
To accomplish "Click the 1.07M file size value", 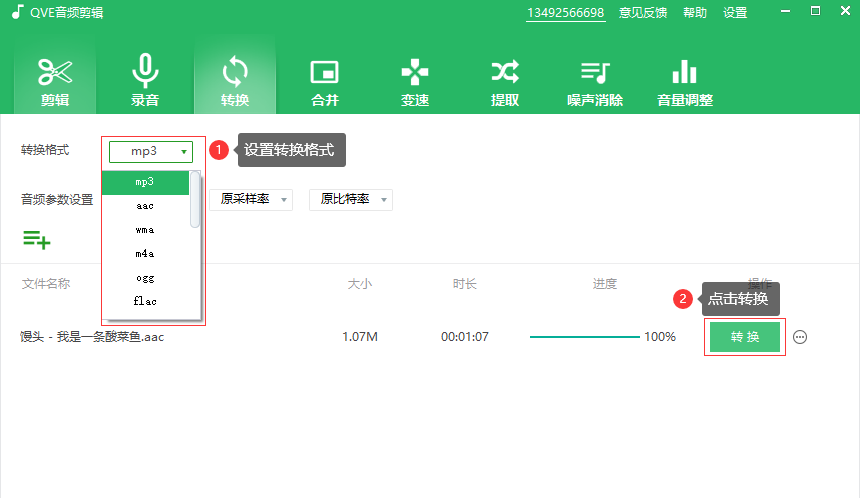I will tap(360, 337).
